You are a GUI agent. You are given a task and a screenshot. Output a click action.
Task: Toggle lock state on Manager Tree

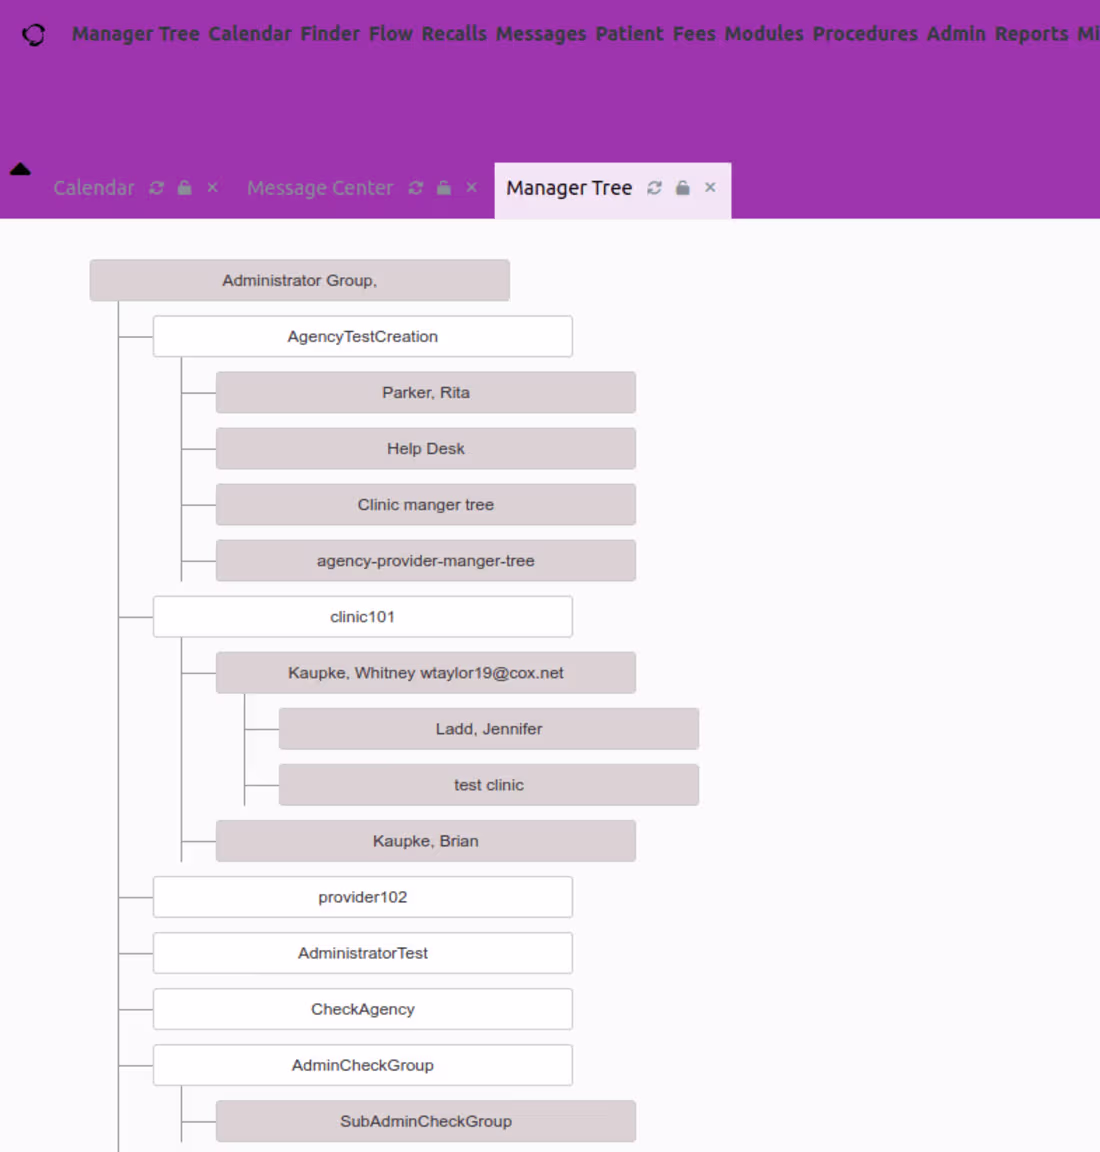(x=682, y=187)
